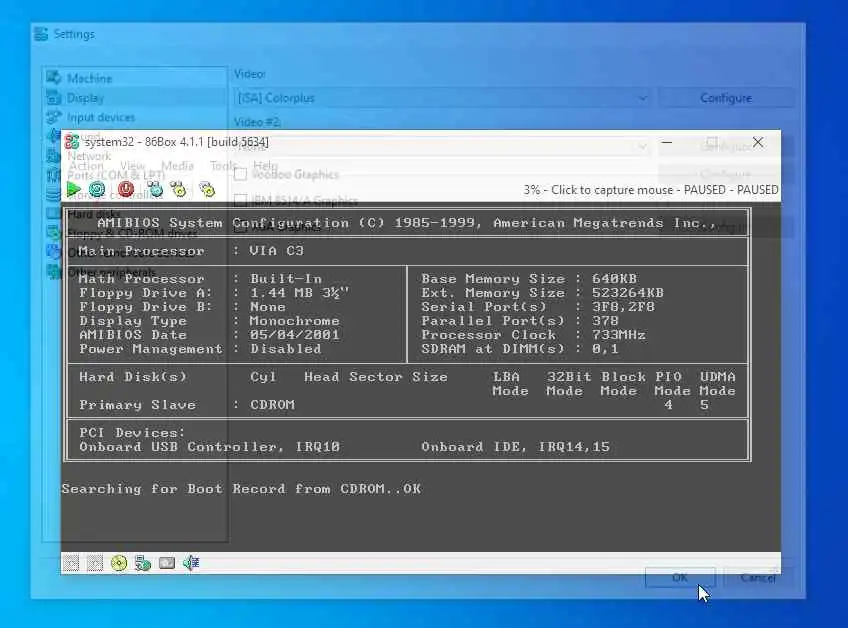Image resolution: width=848 pixels, height=628 pixels.
Task: Select Input devices in the Settings sidebar
Action: click(x=135, y=117)
